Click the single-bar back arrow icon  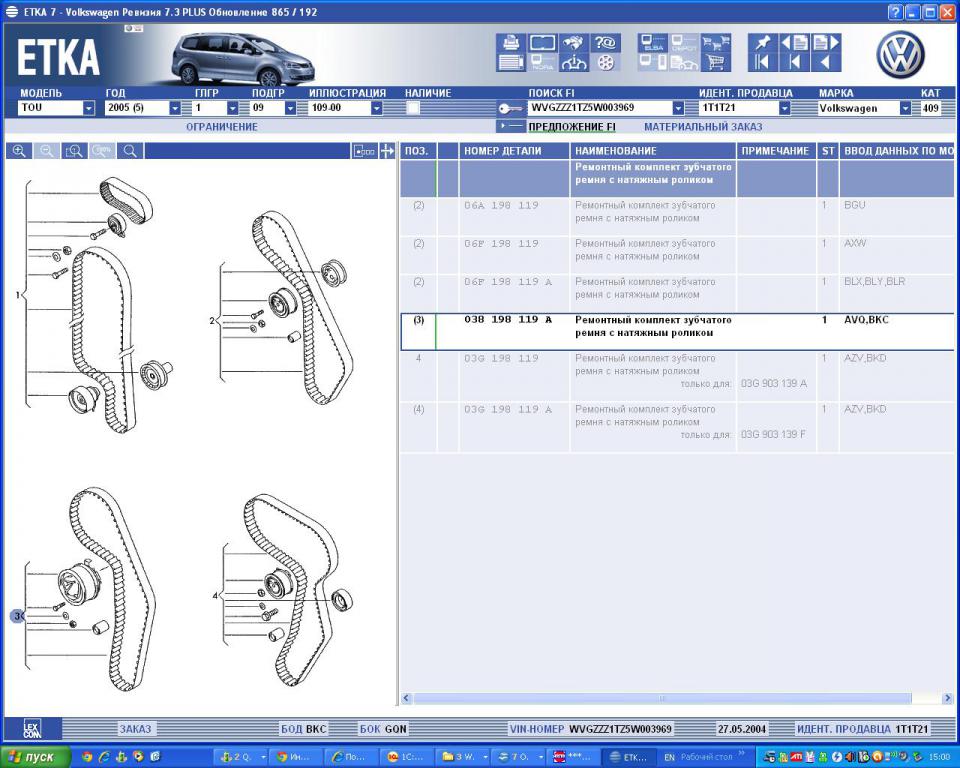[794, 62]
